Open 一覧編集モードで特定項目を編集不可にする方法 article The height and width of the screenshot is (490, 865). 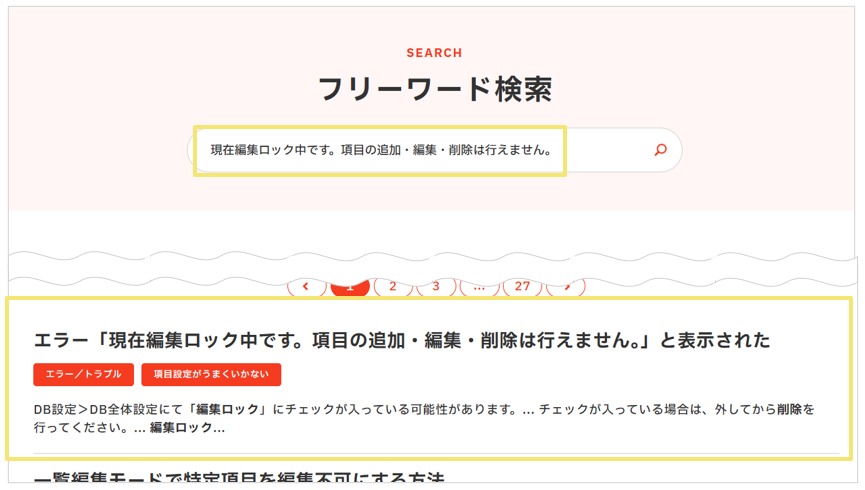pos(238,480)
